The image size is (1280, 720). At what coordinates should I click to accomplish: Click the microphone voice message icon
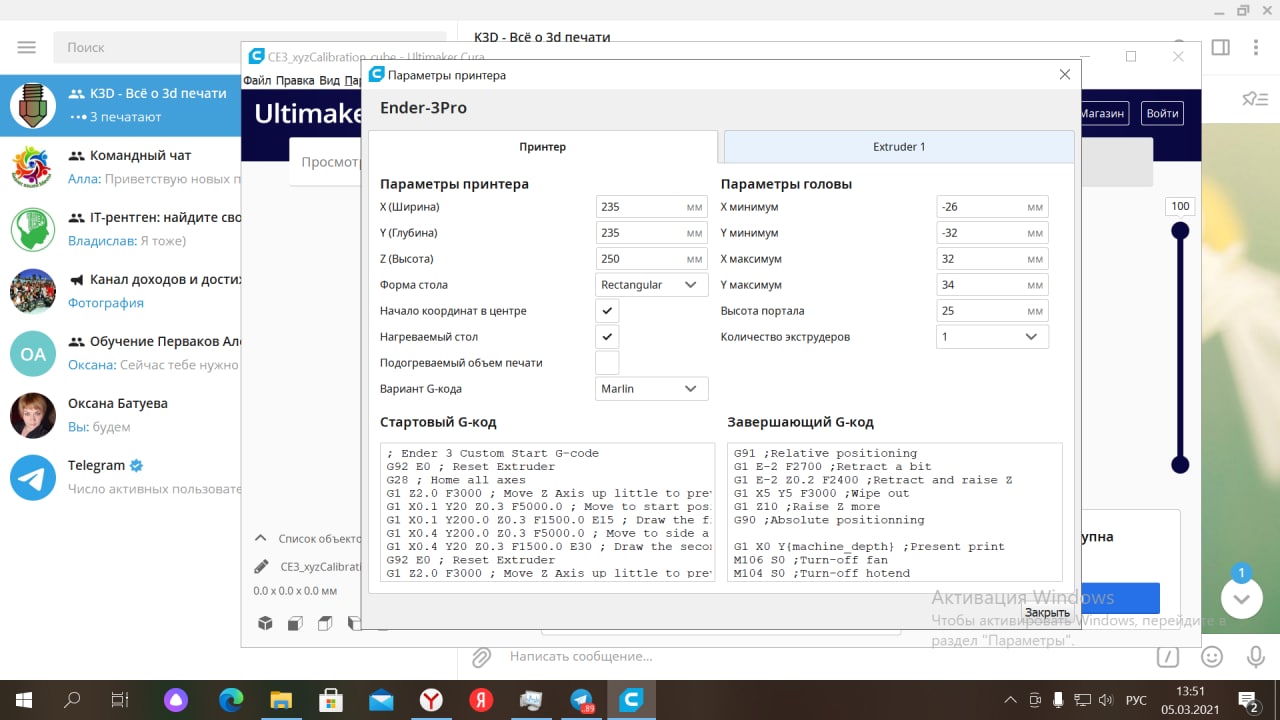1255,657
